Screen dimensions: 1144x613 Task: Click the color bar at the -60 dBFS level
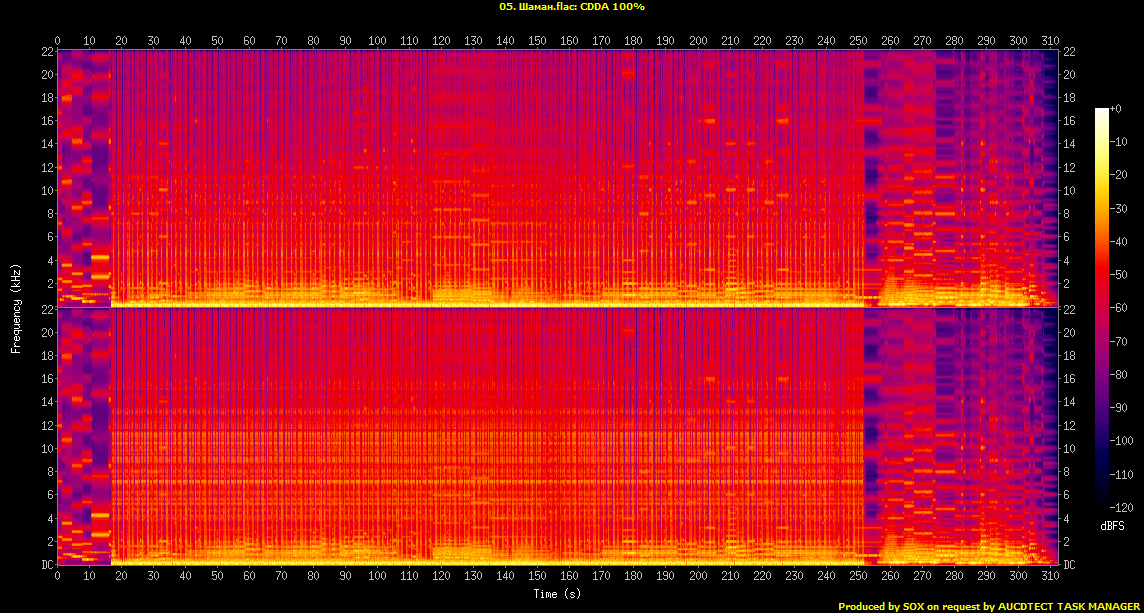pos(1102,310)
